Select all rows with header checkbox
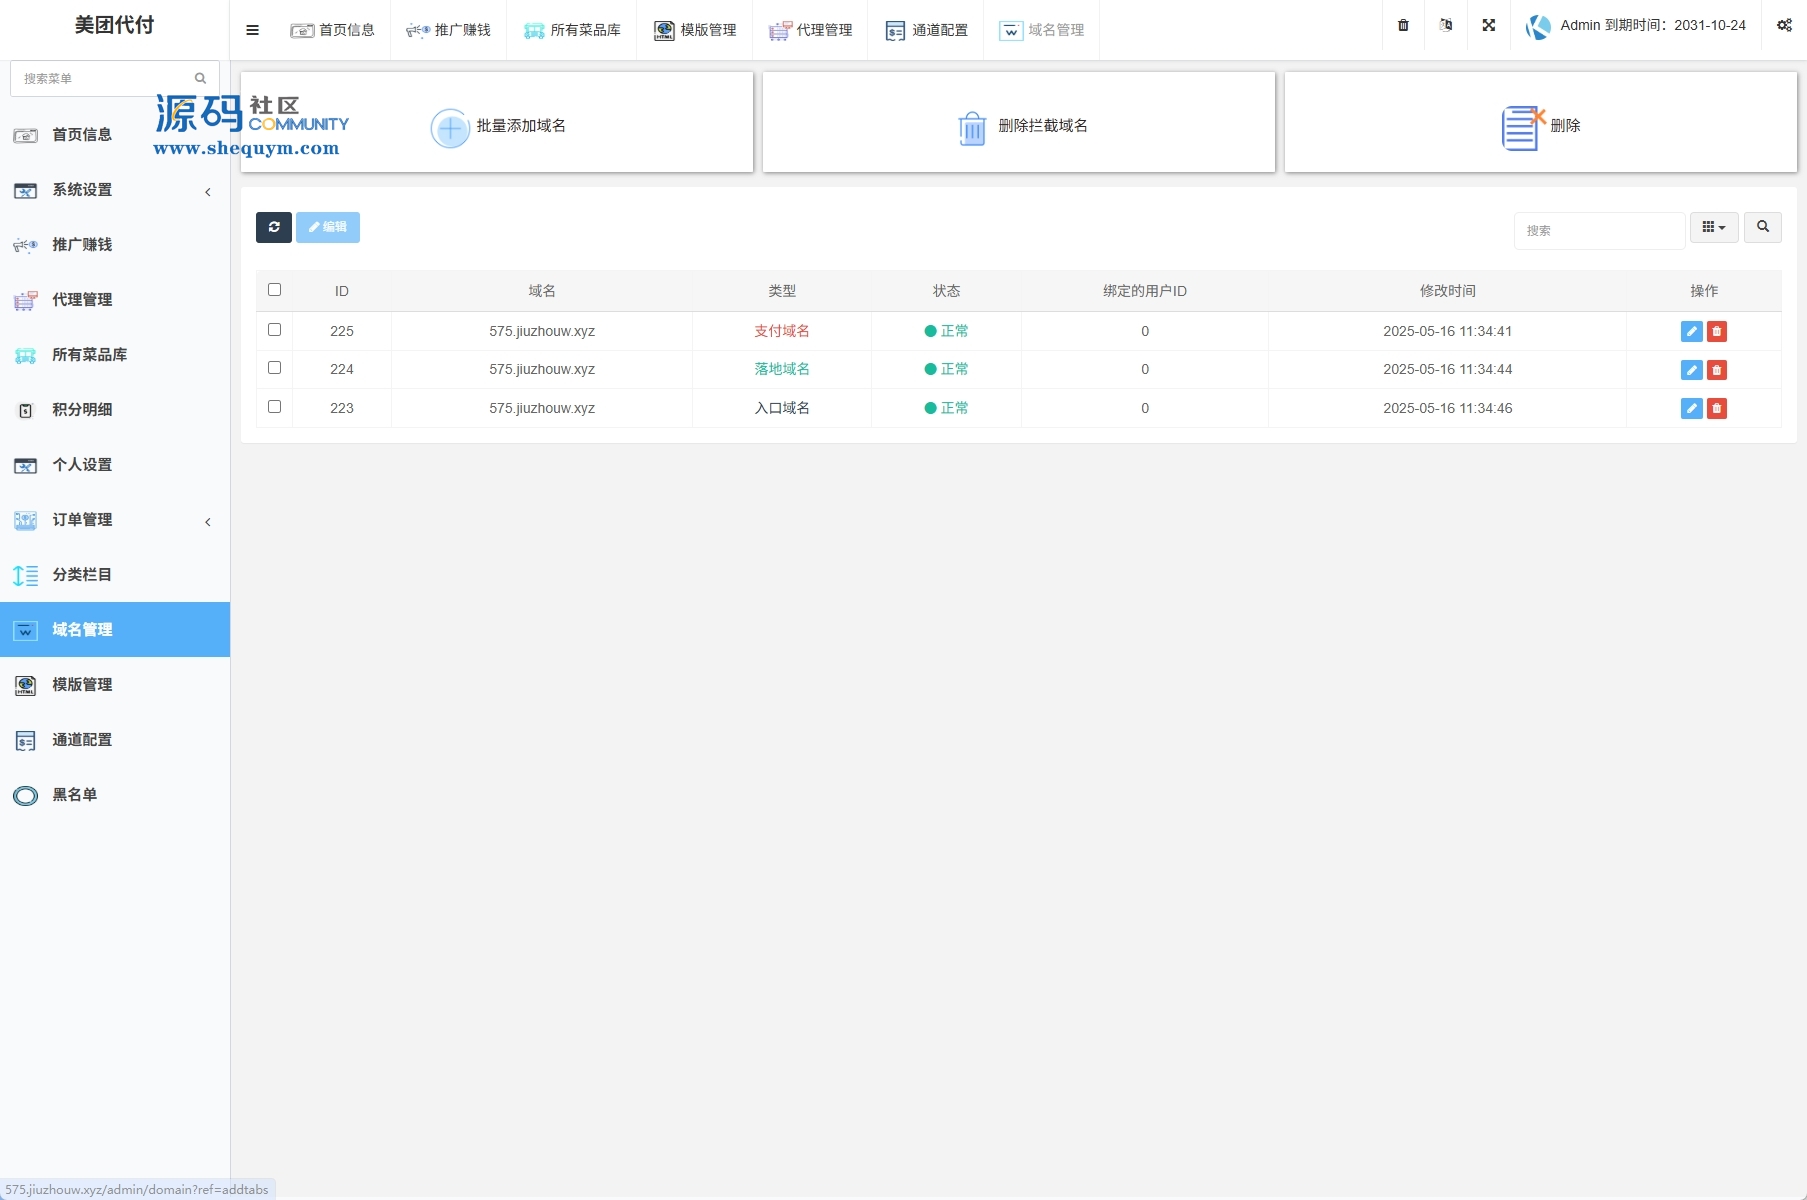 click(x=275, y=290)
